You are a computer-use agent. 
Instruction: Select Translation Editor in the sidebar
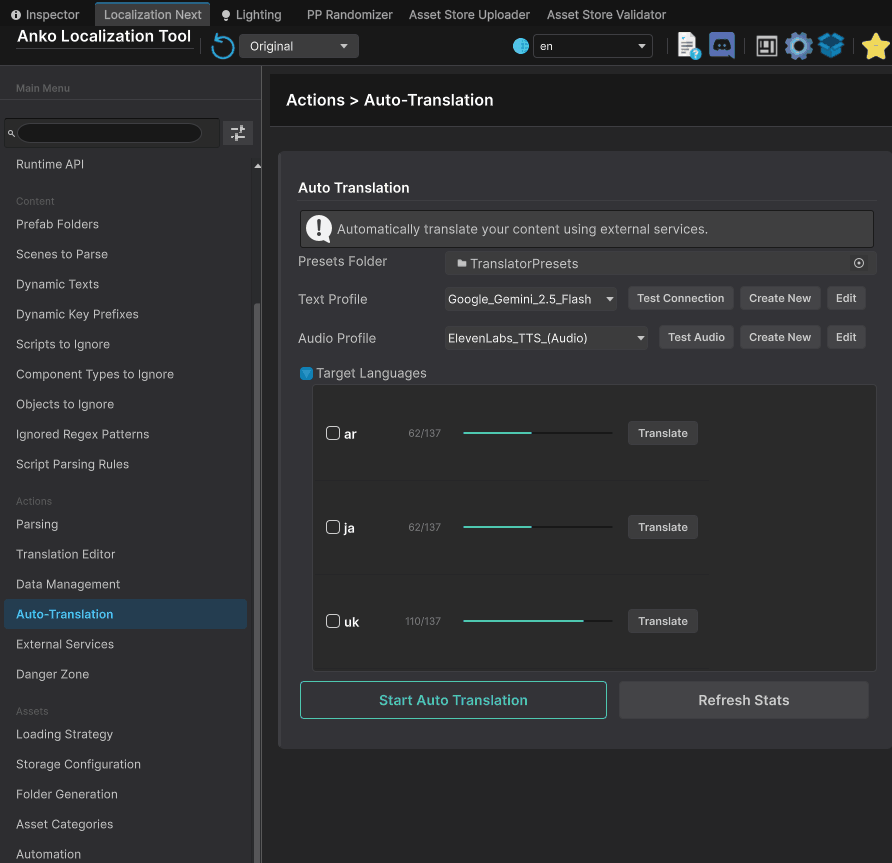coord(65,554)
